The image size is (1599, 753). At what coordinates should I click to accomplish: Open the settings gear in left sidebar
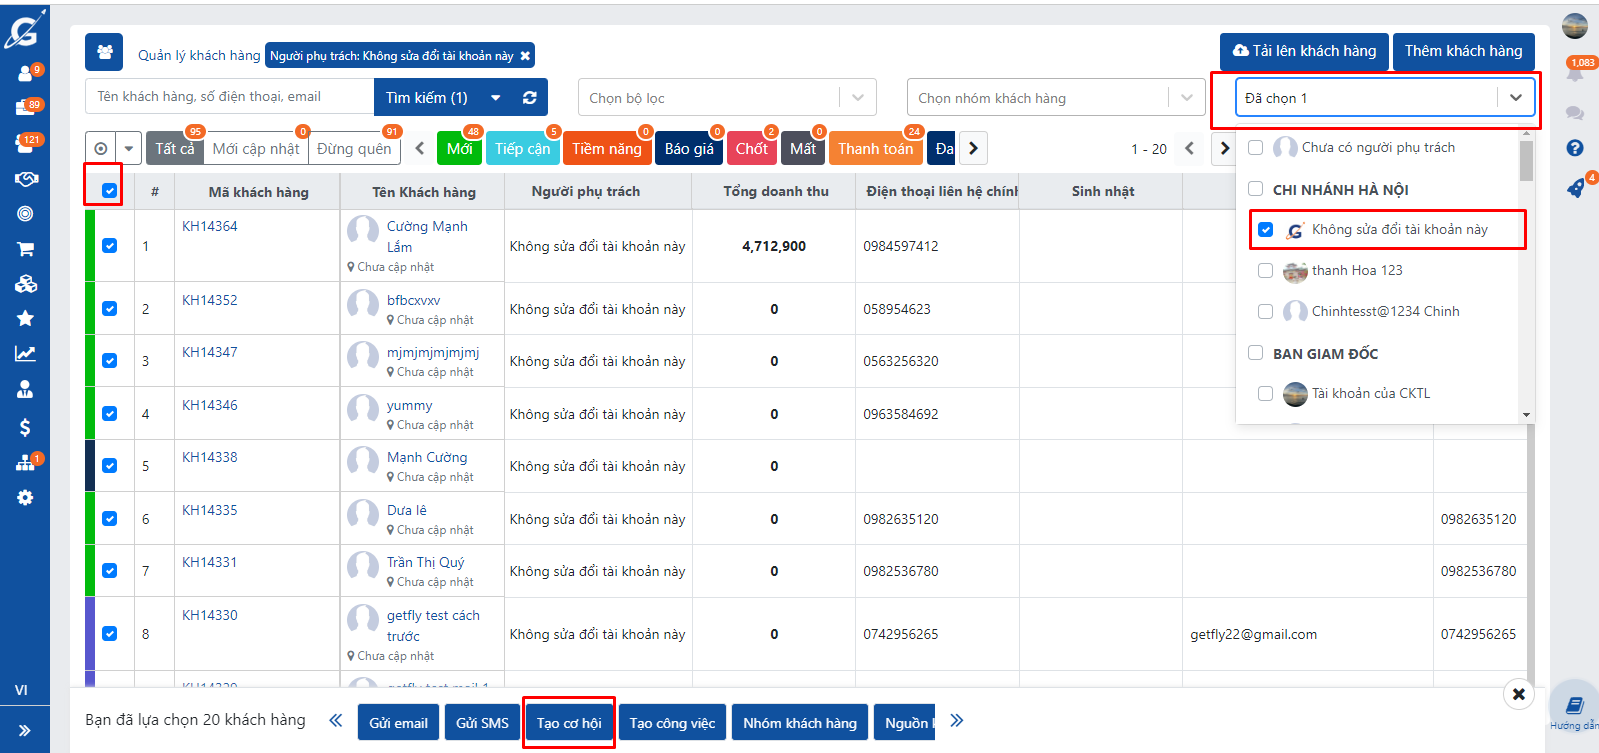(25, 497)
